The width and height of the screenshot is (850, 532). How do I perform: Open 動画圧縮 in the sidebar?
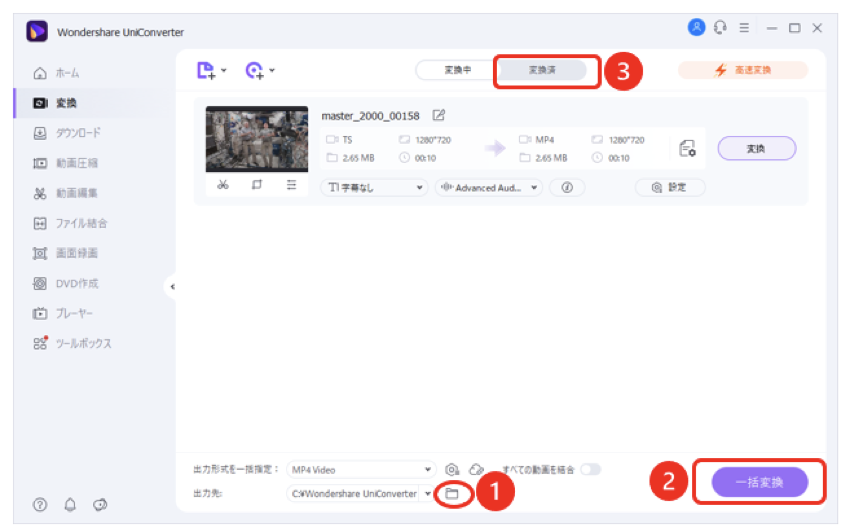66,163
